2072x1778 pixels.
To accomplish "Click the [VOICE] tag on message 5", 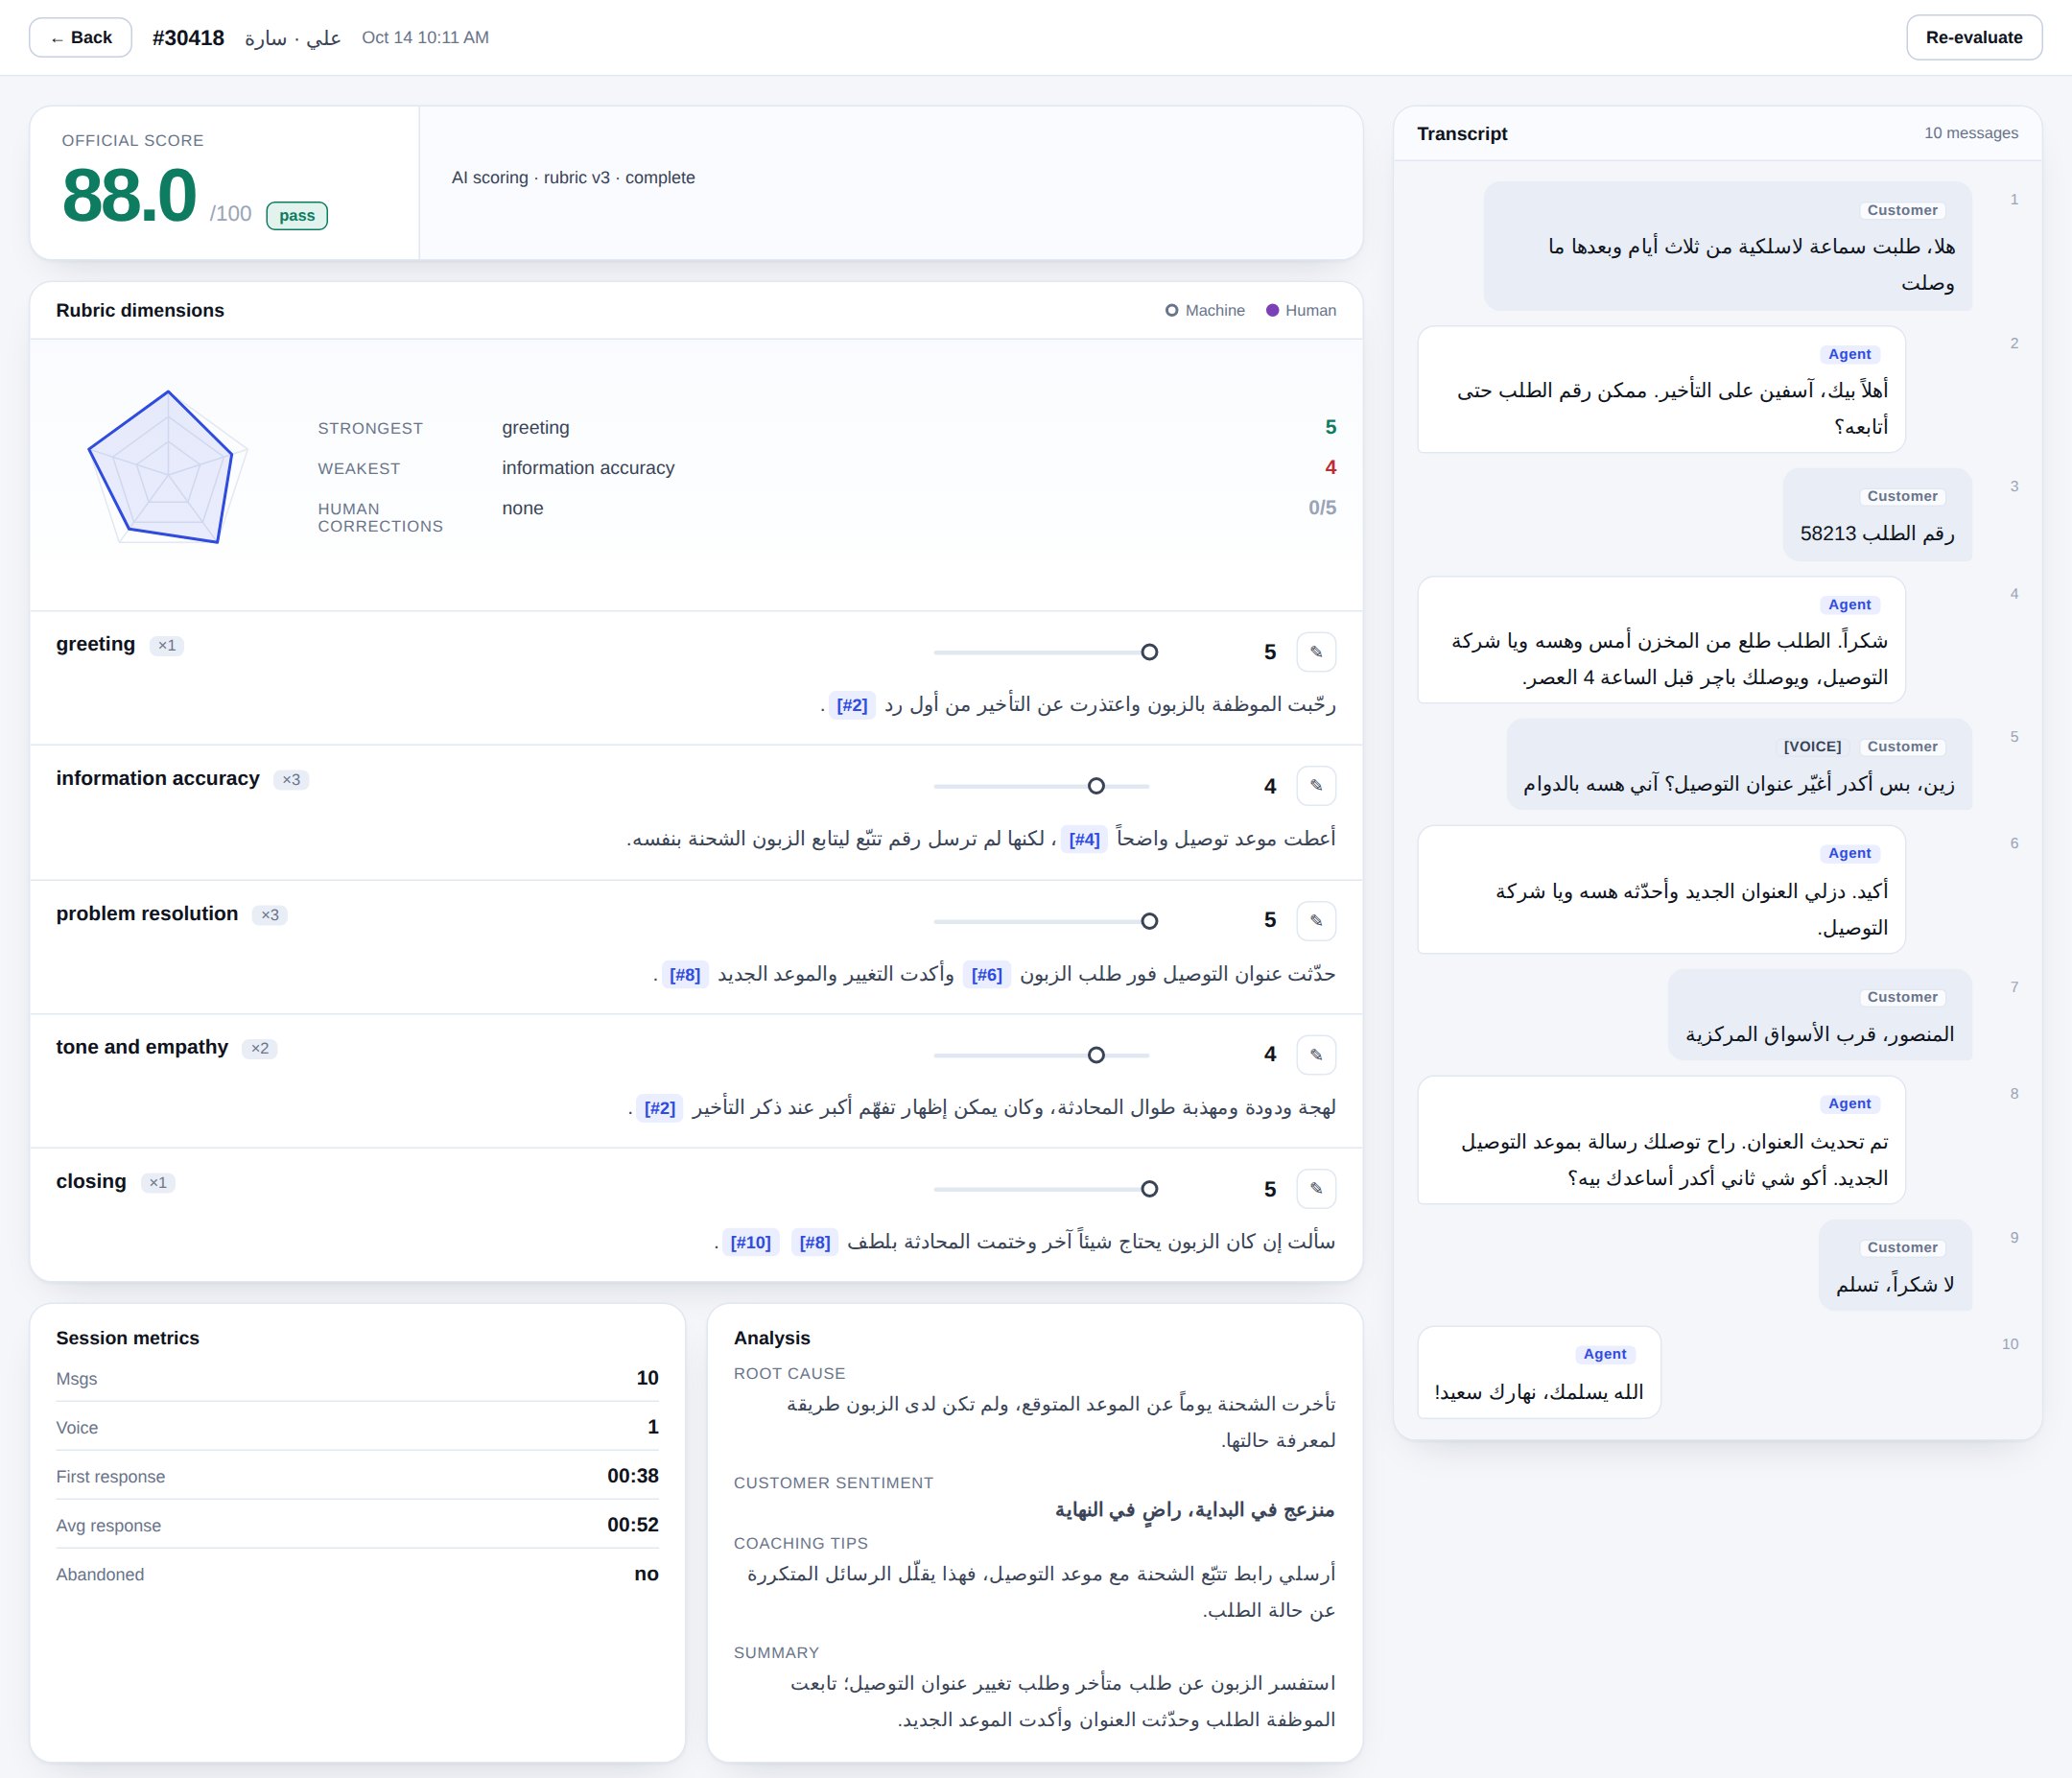I will tap(1812, 747).
